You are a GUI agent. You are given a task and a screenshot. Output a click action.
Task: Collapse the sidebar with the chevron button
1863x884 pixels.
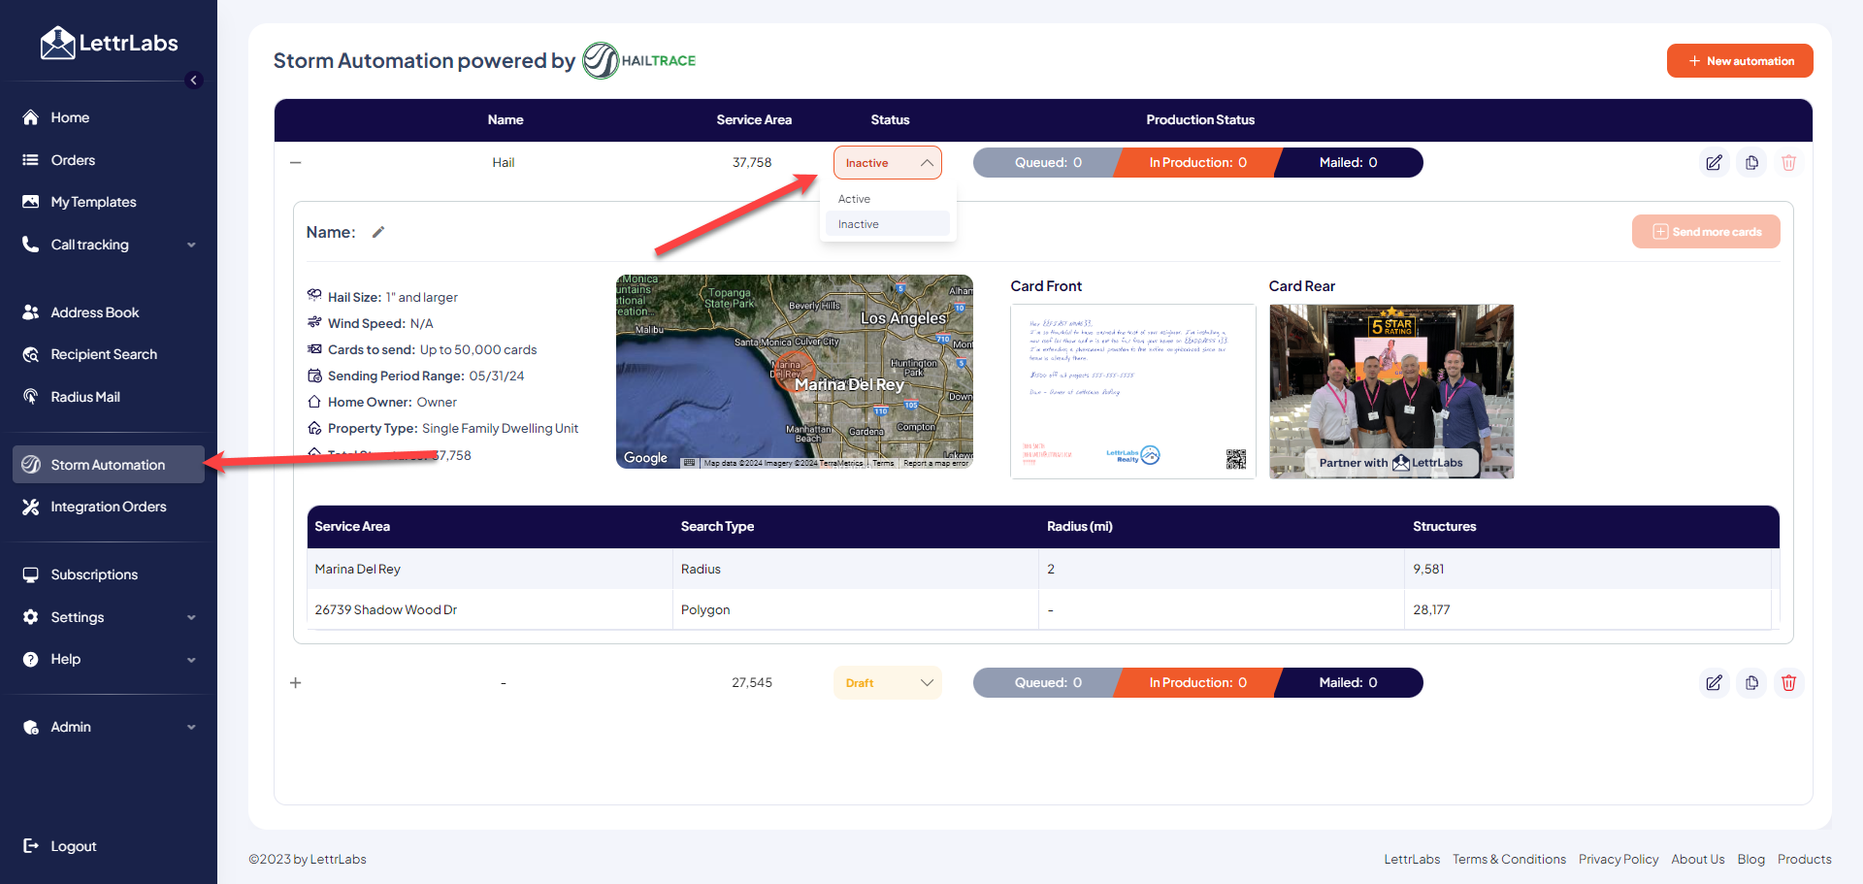(x=194, y=80)
